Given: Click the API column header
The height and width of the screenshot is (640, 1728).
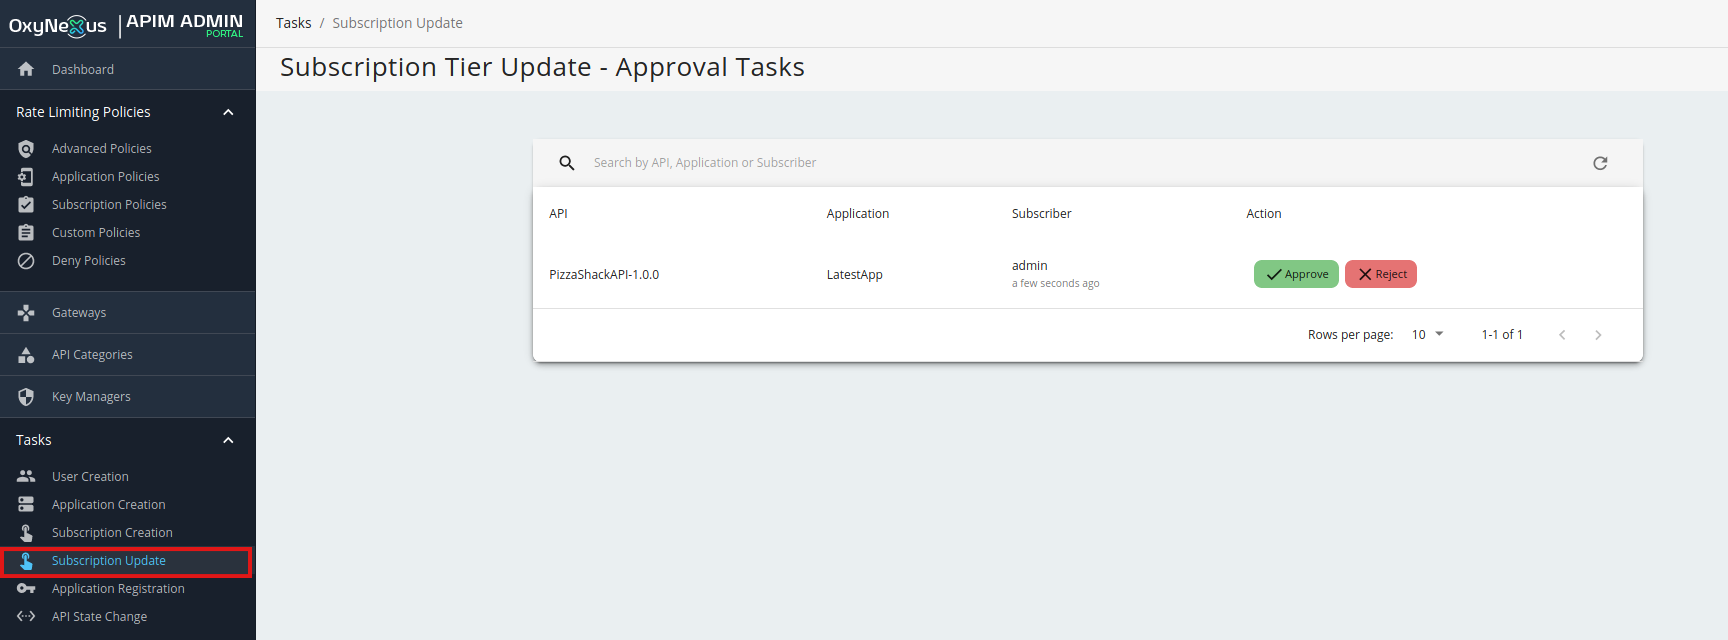Looking at the screenshot, I should 558,214.
